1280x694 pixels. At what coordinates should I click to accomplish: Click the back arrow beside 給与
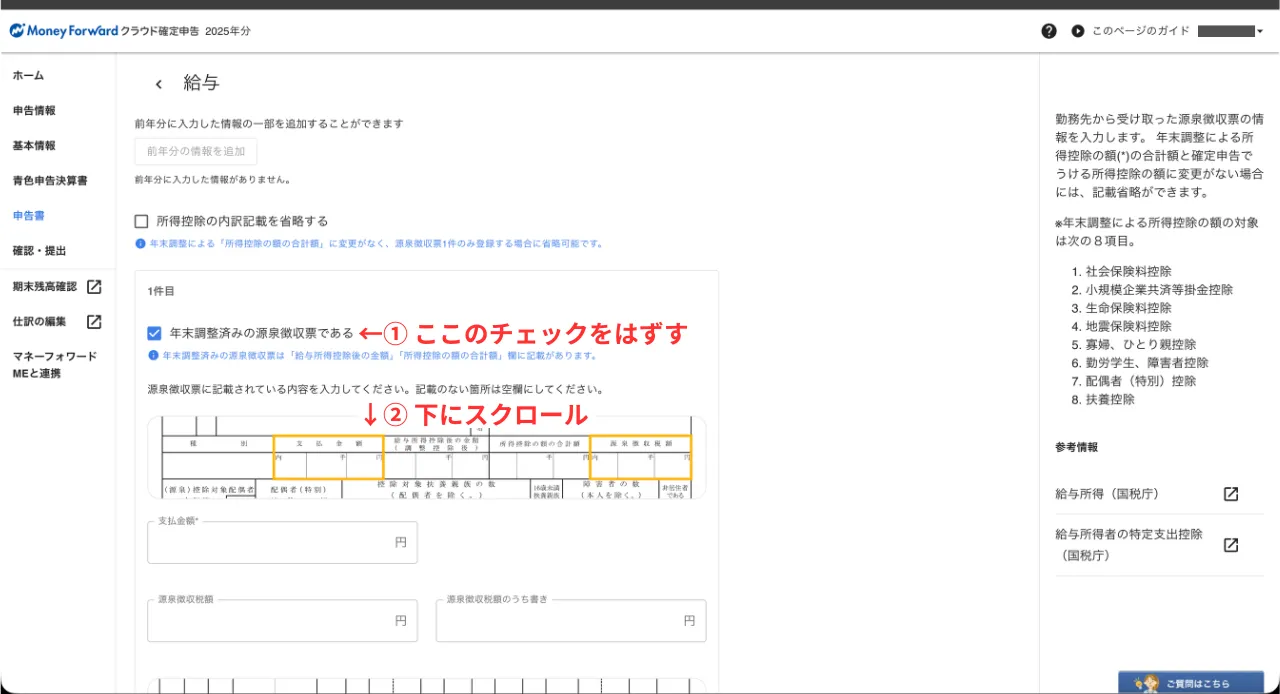tap(158, 84)
